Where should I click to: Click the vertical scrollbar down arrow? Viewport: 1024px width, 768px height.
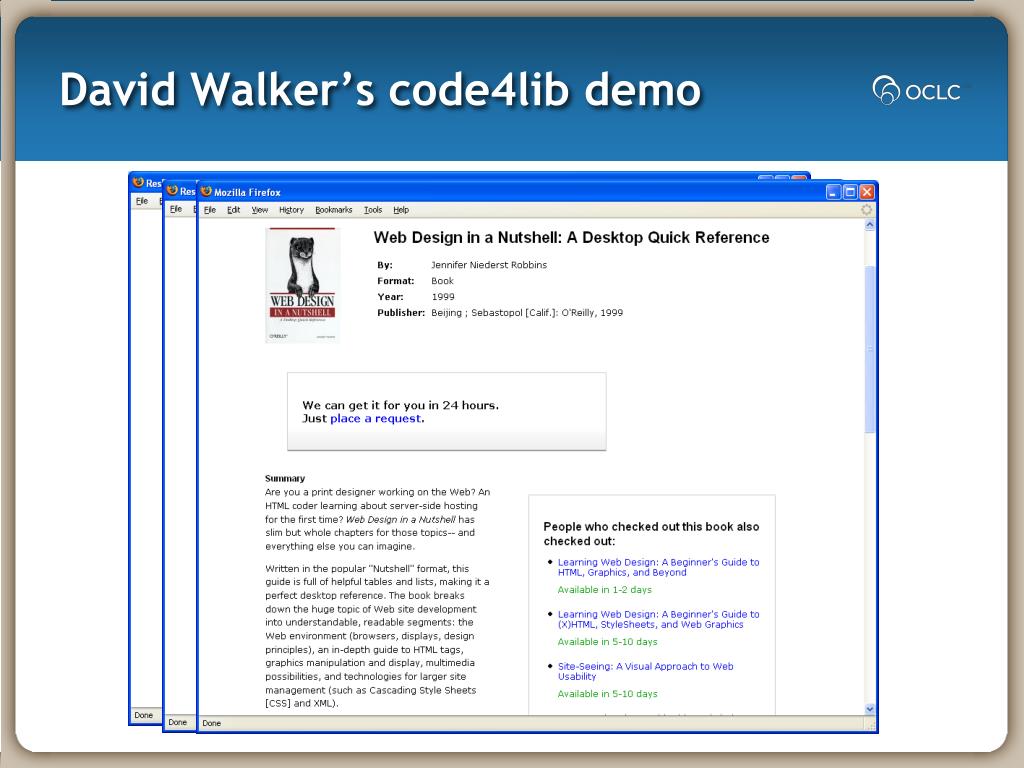tap(870, 709)
